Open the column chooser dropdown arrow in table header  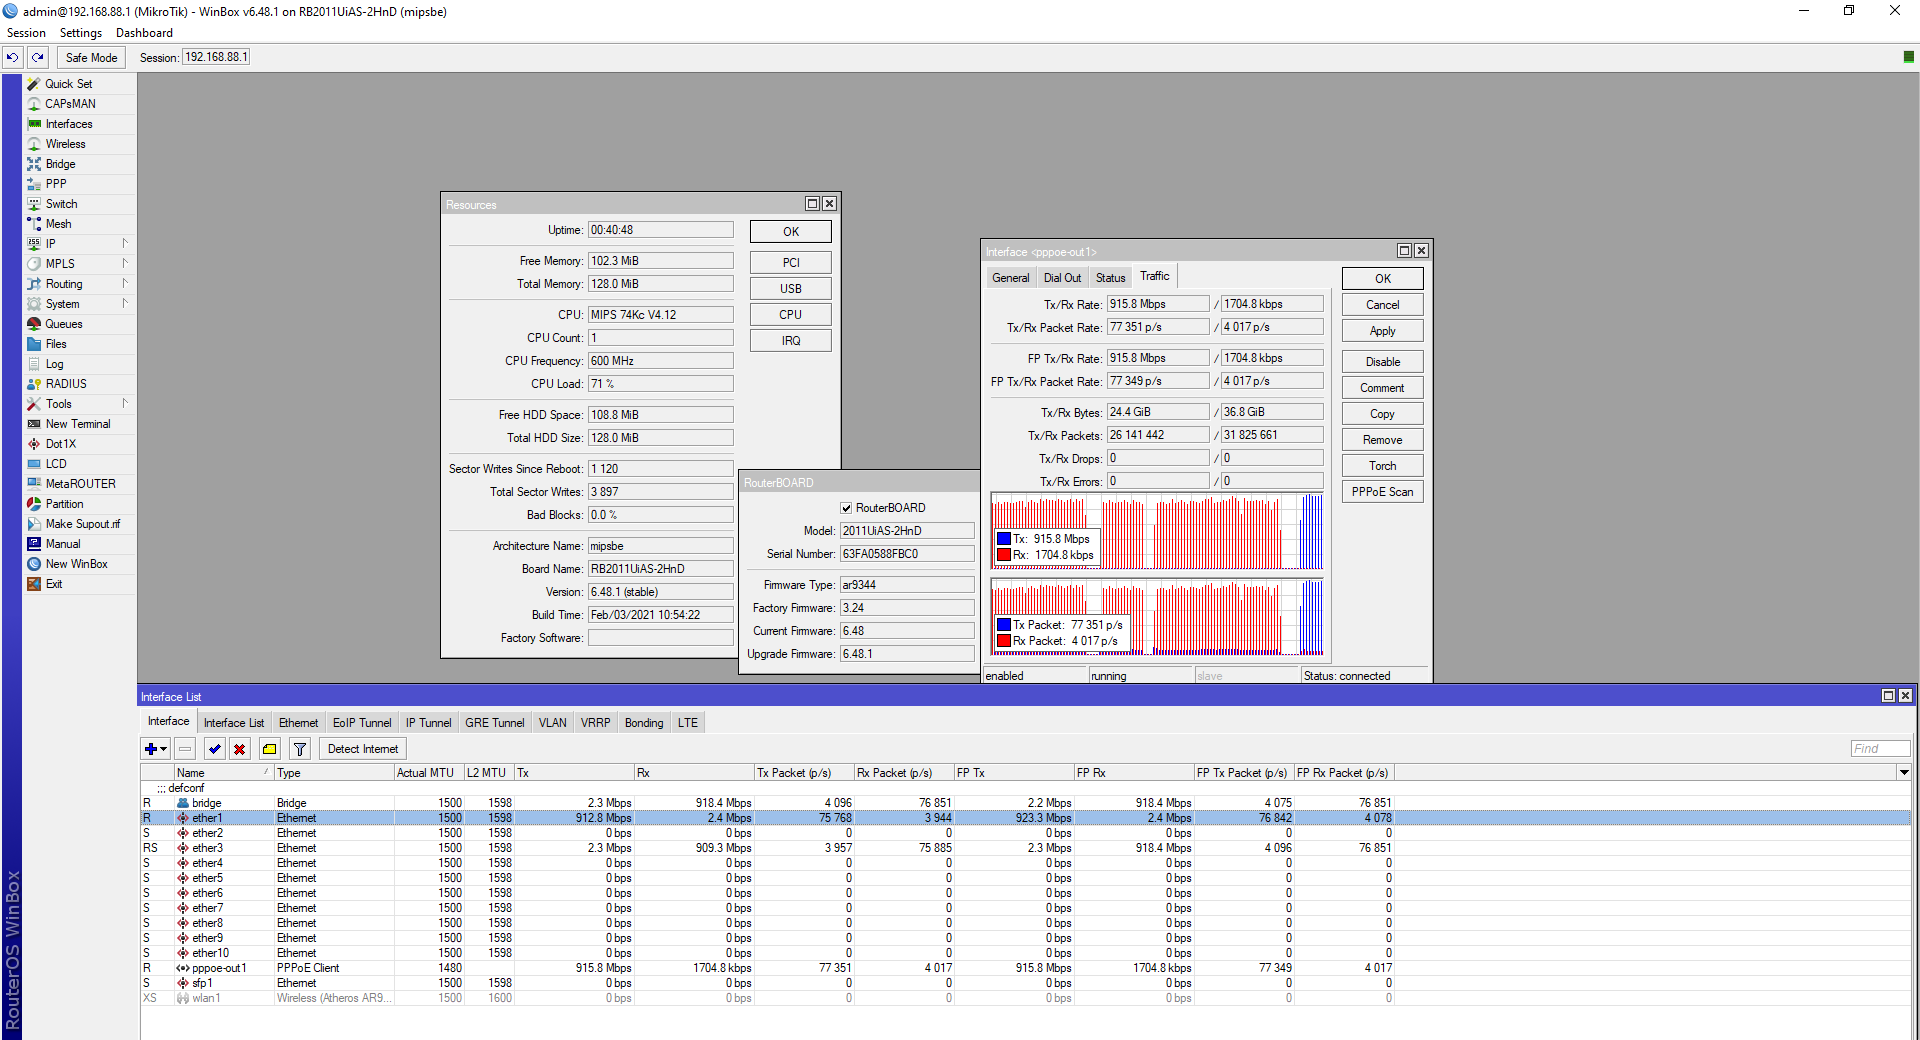1904,772
